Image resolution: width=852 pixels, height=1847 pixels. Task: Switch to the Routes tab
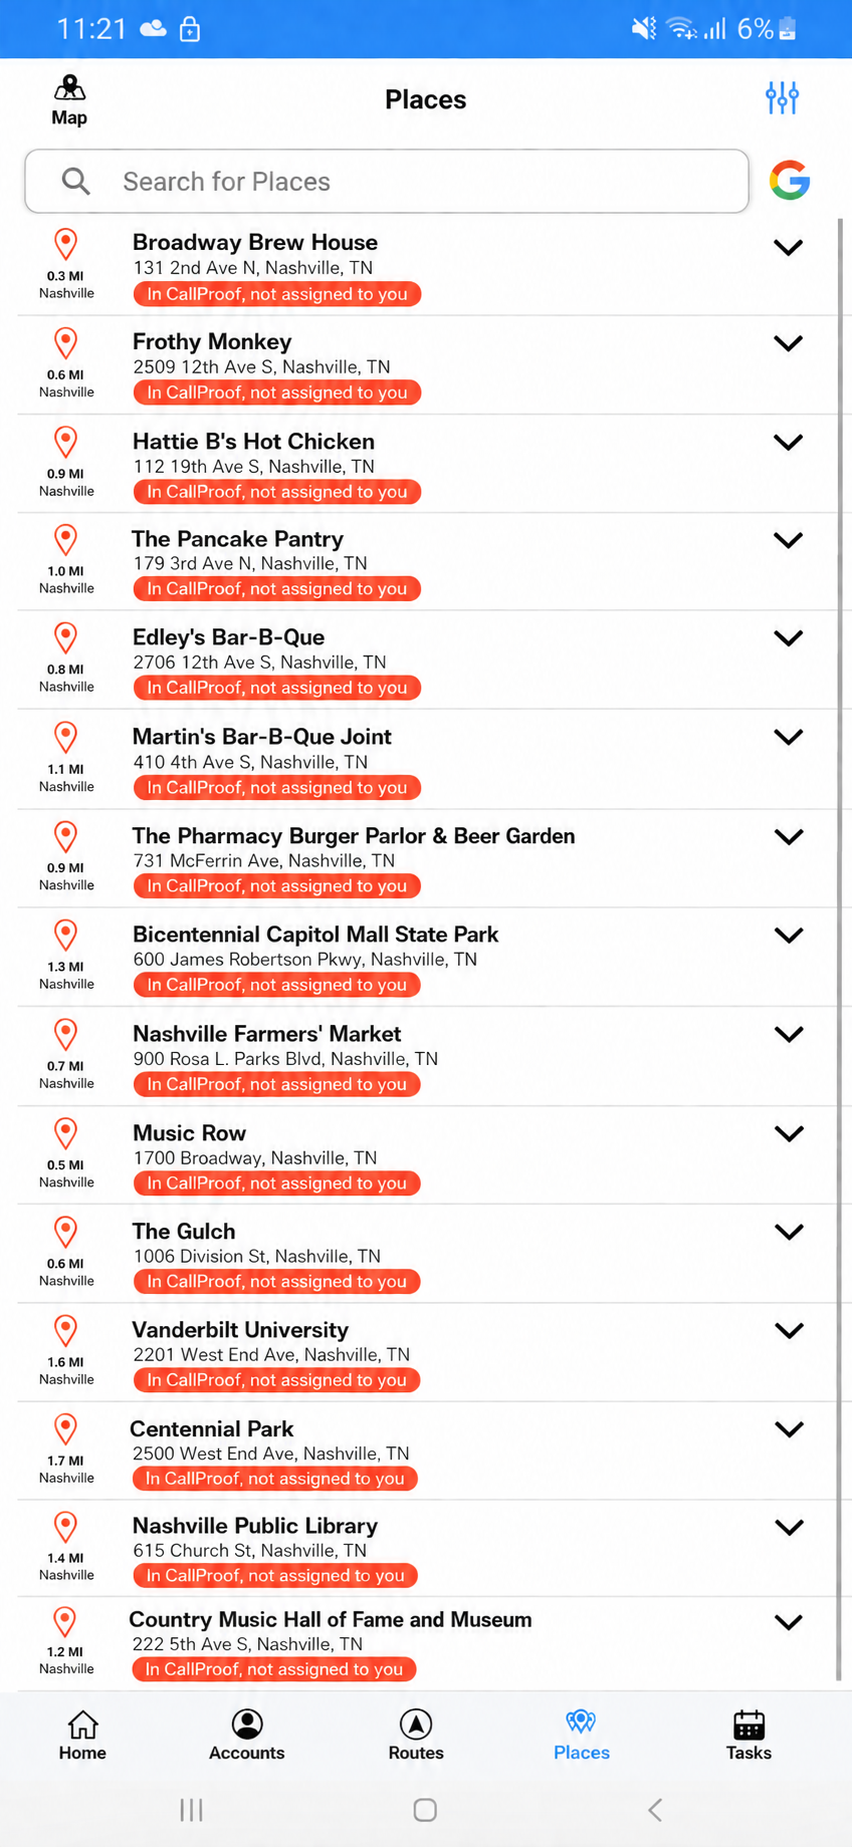[x=416, y=1736]
